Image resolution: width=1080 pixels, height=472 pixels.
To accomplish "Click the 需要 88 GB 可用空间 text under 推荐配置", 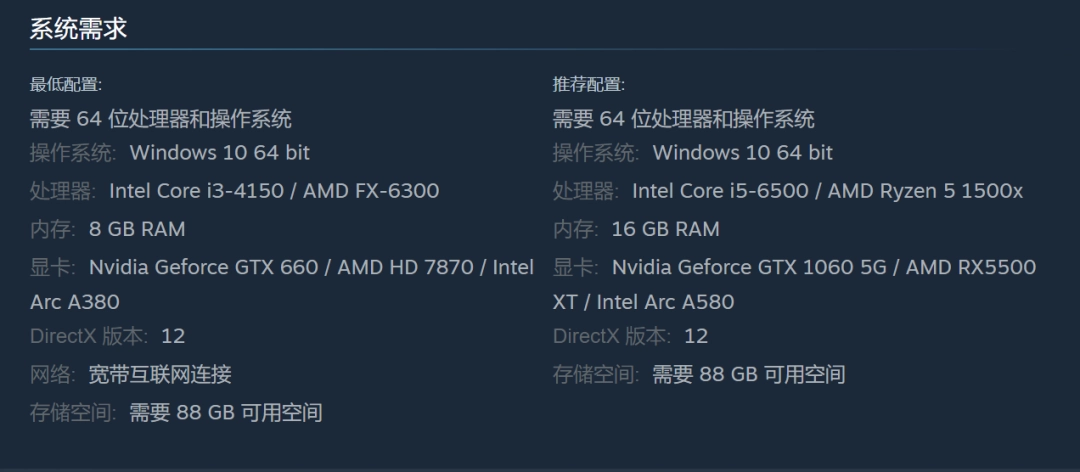I will pyautogui.click(x=748, y=375).
